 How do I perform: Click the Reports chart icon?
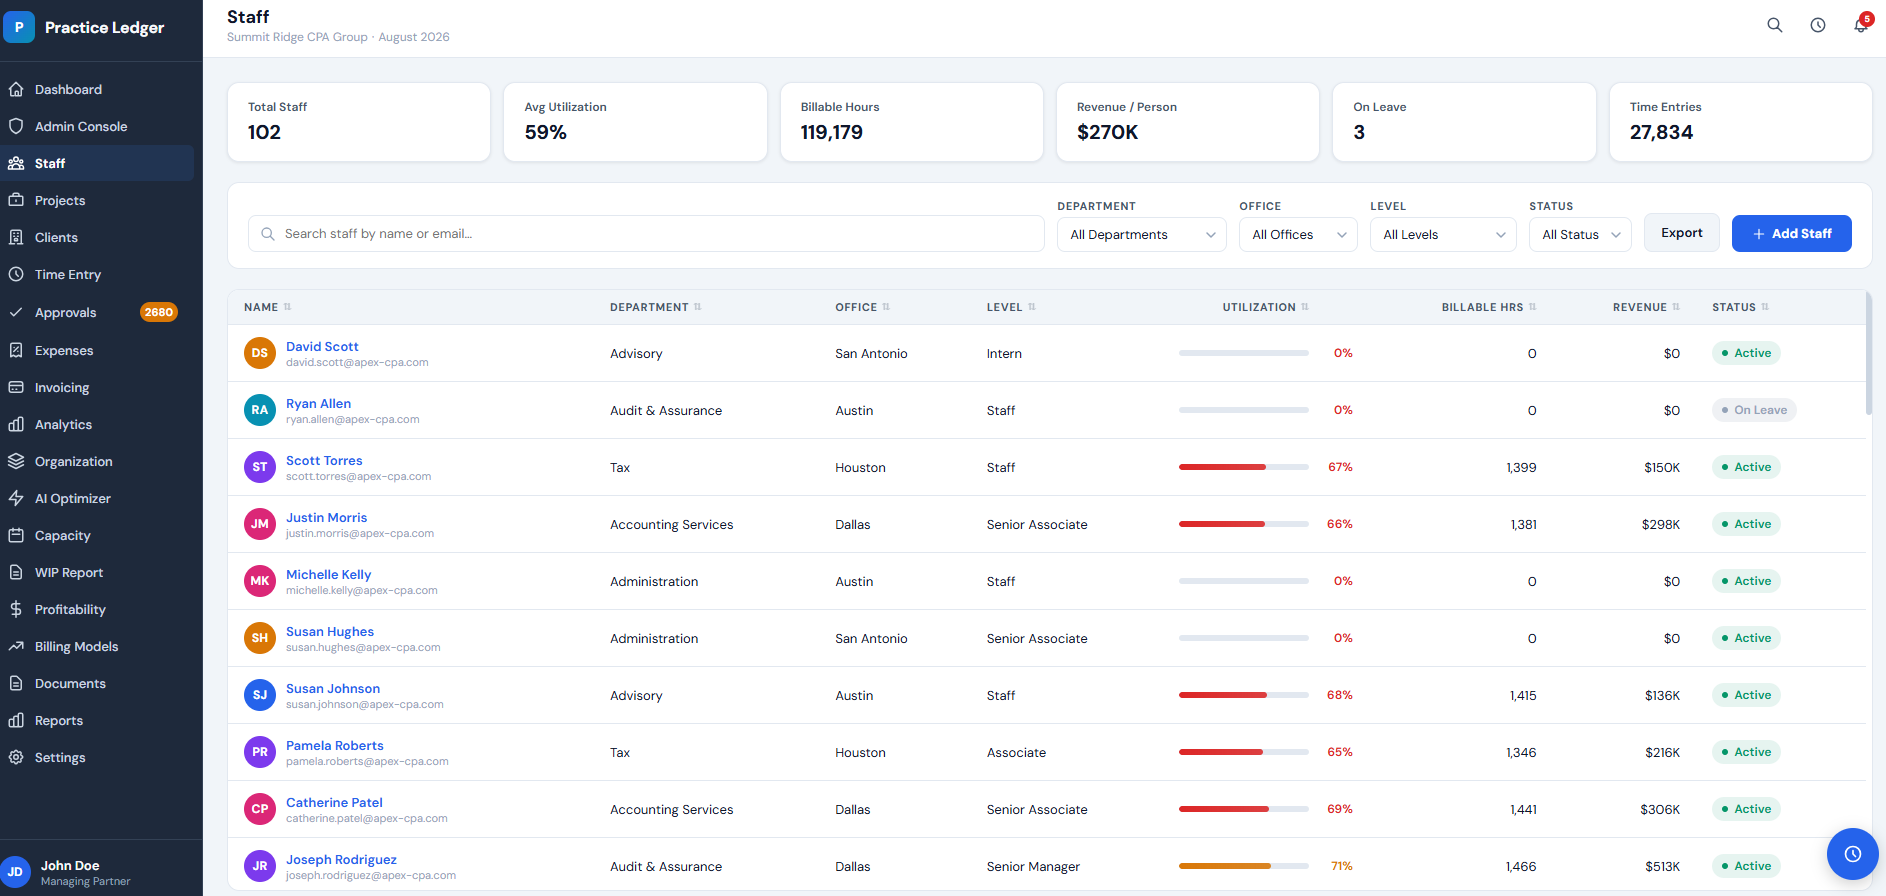(16, 720)
